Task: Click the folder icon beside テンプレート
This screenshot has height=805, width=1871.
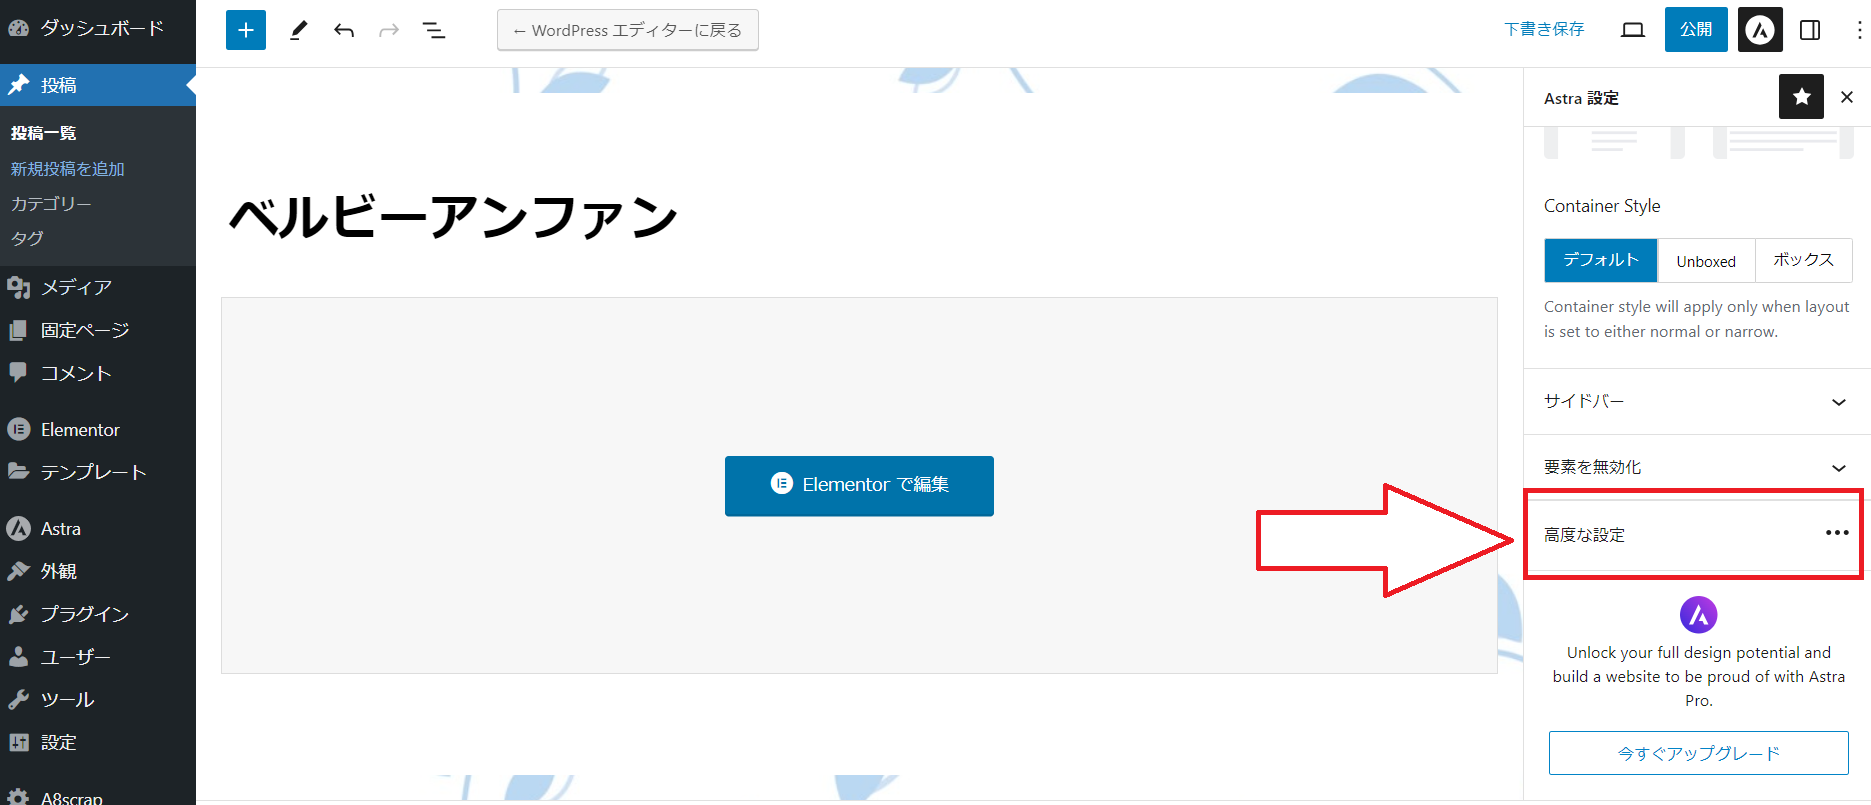Action: 18,471
